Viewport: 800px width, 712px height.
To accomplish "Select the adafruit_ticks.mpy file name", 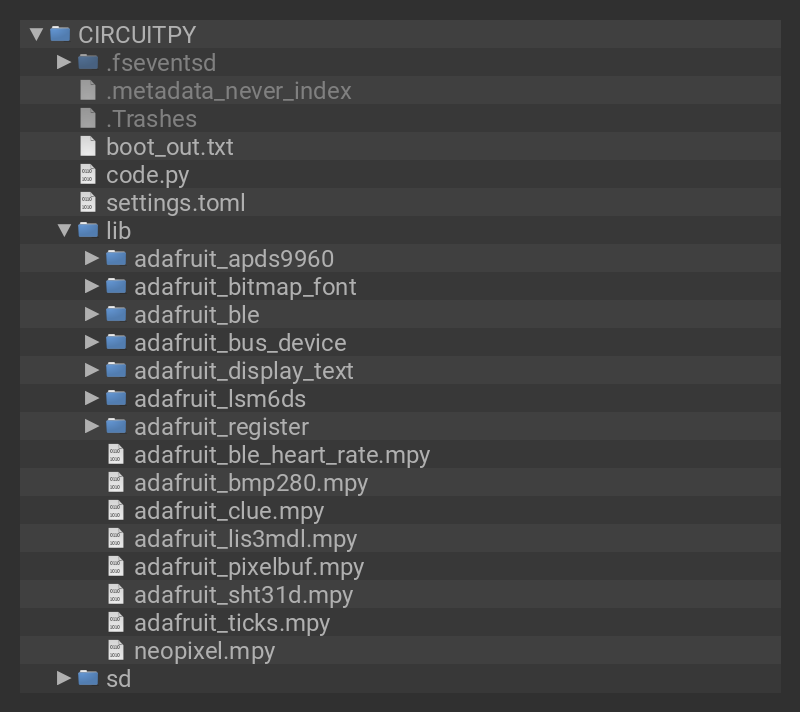I will (x=231, y=622).
